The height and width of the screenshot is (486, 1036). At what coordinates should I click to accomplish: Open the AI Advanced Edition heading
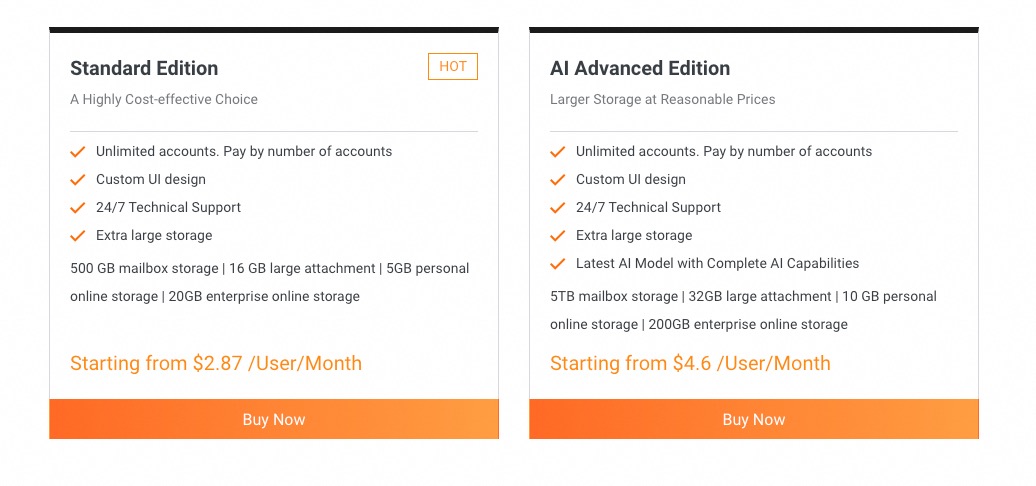[640, 68]
